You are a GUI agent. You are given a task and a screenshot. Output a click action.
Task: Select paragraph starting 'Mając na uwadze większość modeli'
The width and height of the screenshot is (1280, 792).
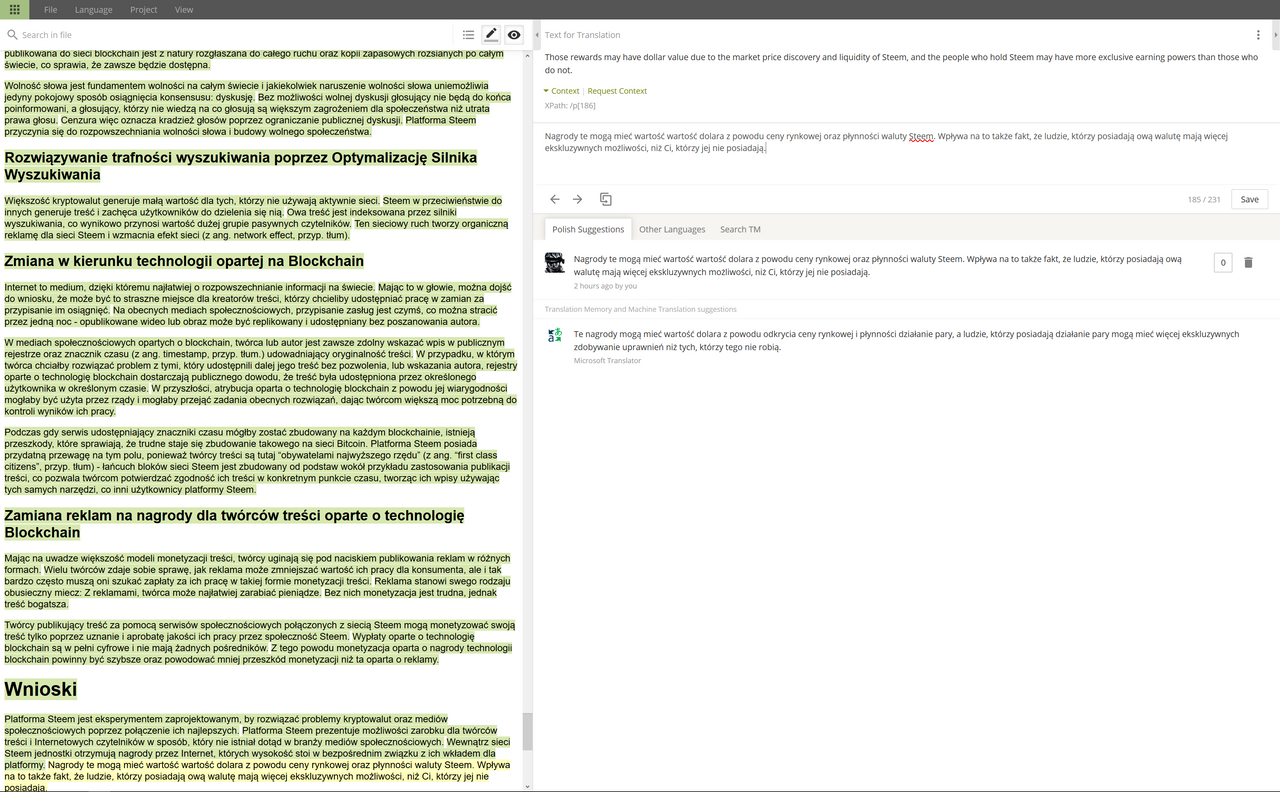(258, 581)
